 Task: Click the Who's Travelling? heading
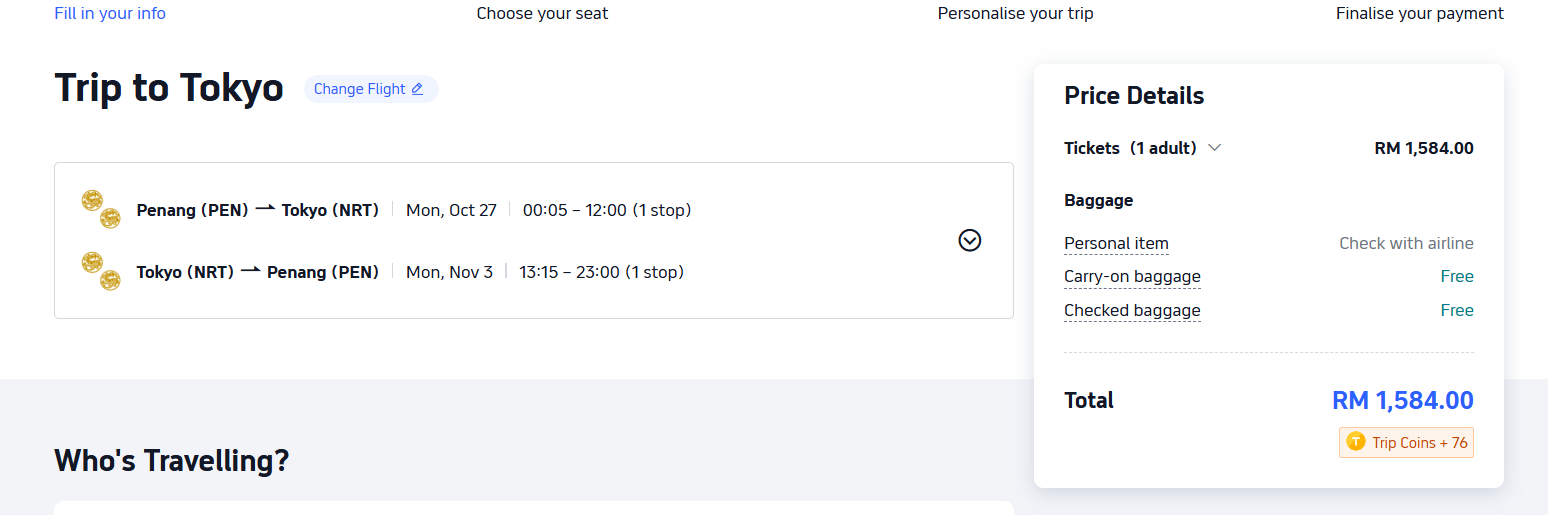click(171, 460)
